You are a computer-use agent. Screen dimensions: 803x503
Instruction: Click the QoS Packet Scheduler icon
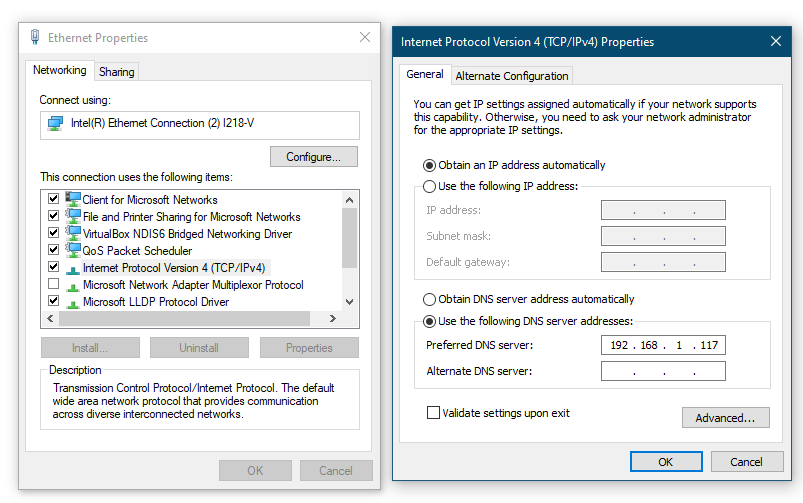click(x=73, y=250)
